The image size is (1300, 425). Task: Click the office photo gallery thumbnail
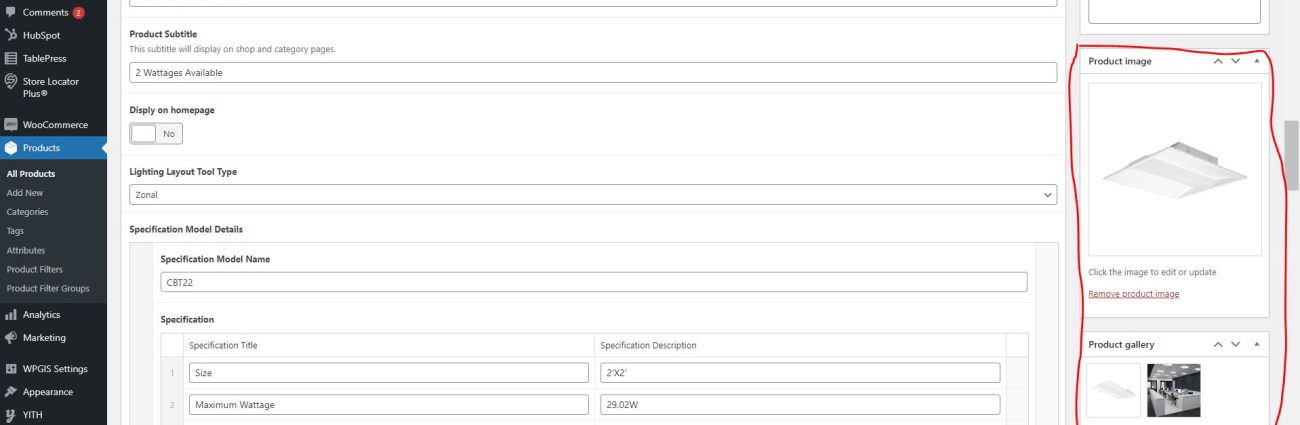[1173, 390]
